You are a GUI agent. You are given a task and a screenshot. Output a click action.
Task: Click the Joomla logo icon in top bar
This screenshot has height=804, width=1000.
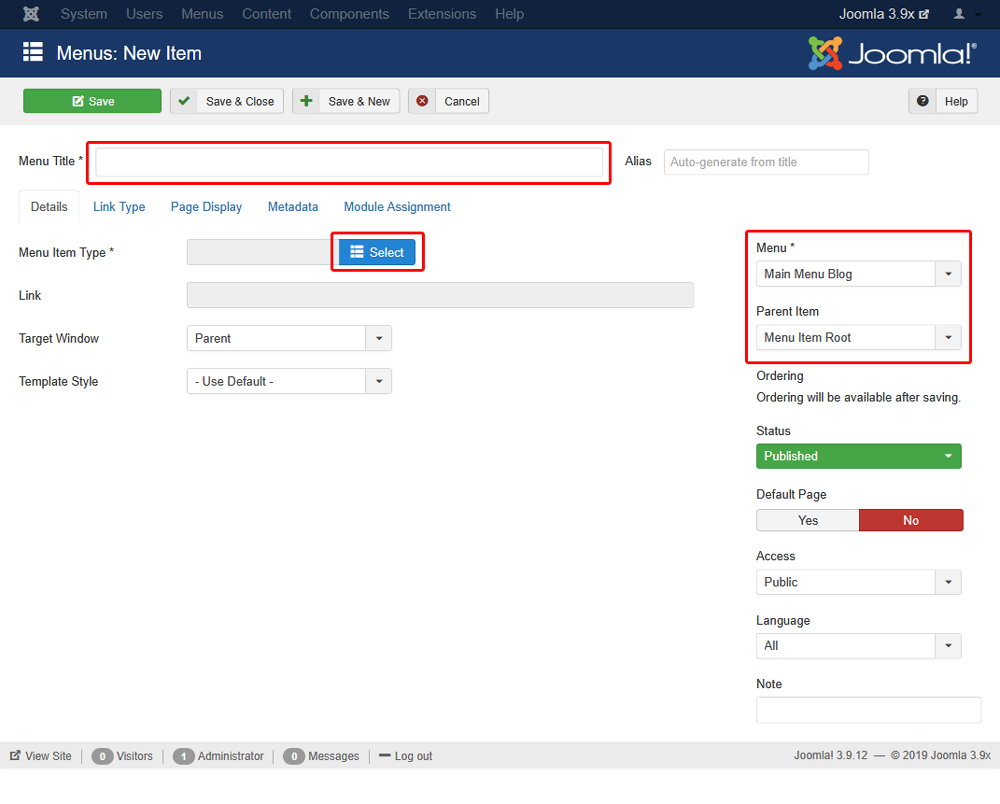31,14
